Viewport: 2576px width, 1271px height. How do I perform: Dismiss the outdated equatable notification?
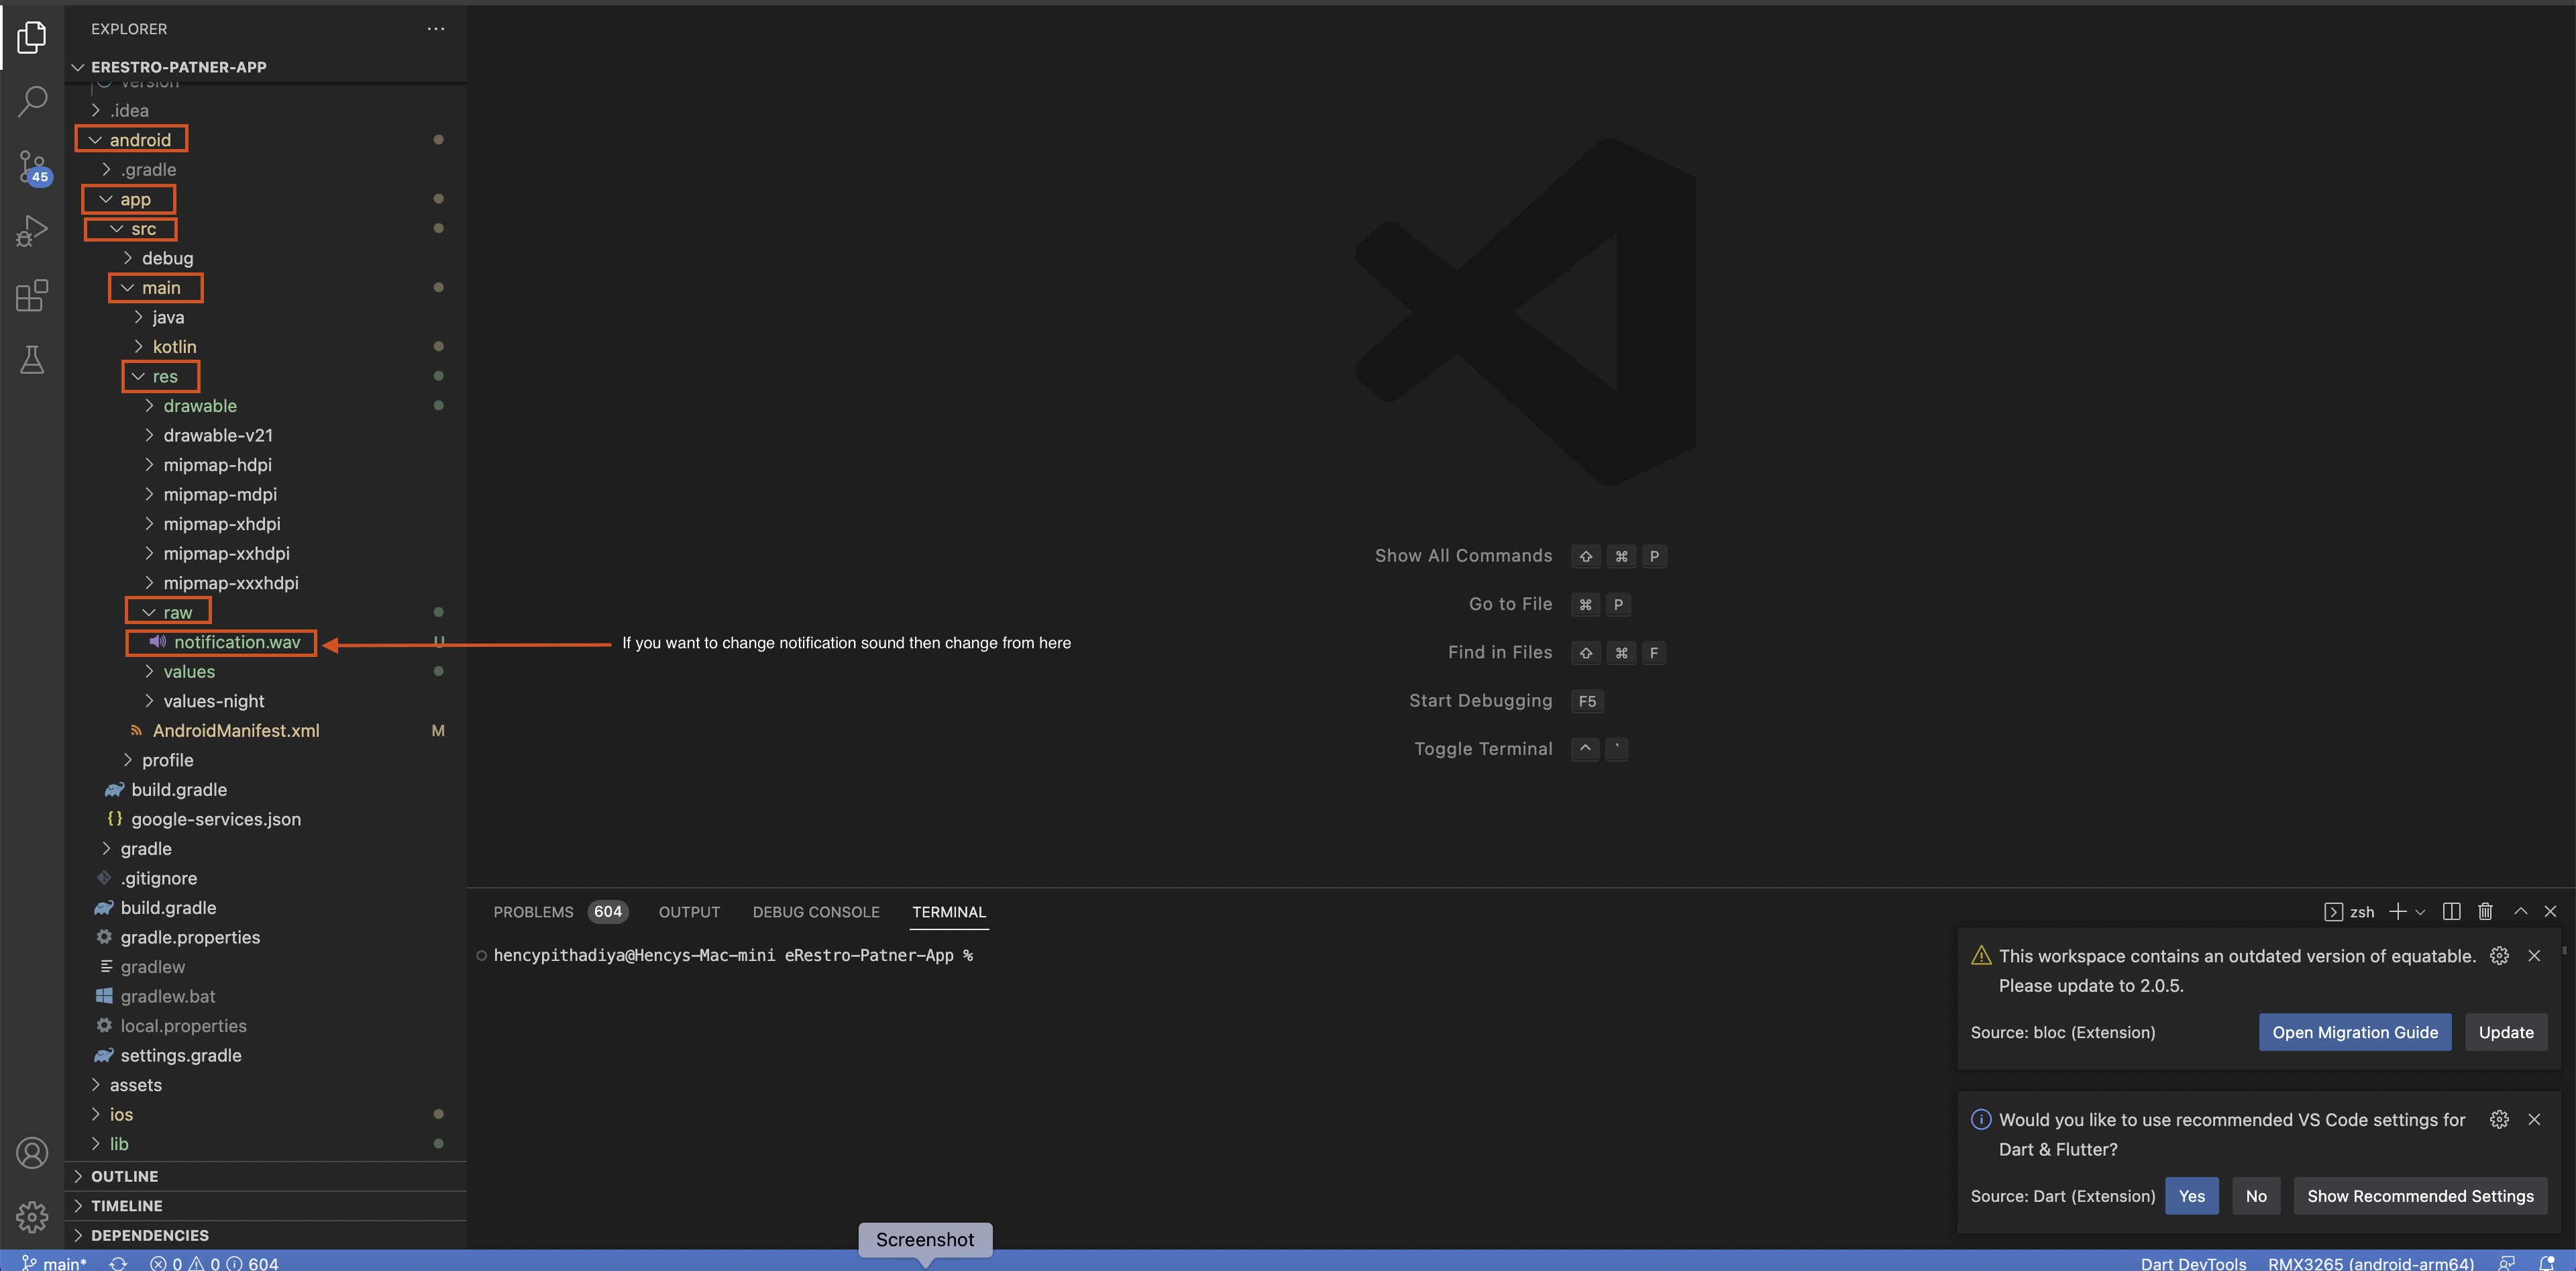pyautogui.click(x=2534, y=955)
